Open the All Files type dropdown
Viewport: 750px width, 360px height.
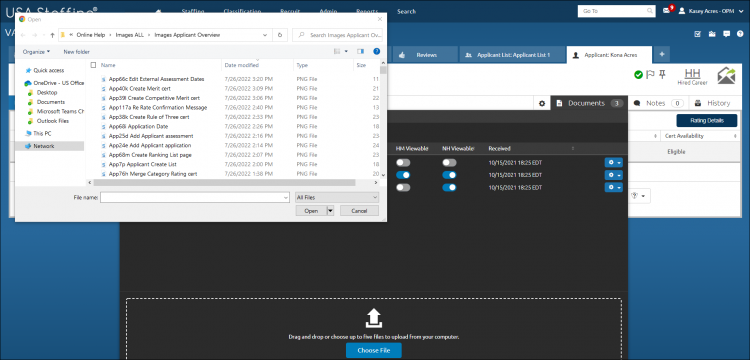[337, 197]
